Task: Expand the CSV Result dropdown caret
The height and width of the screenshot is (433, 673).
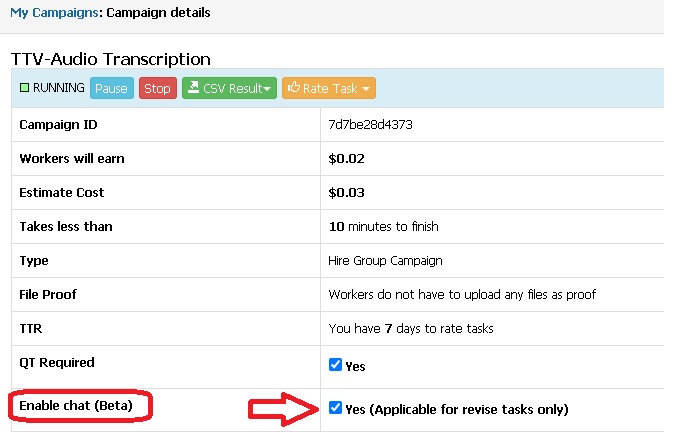Action: [x=267, y=89]
